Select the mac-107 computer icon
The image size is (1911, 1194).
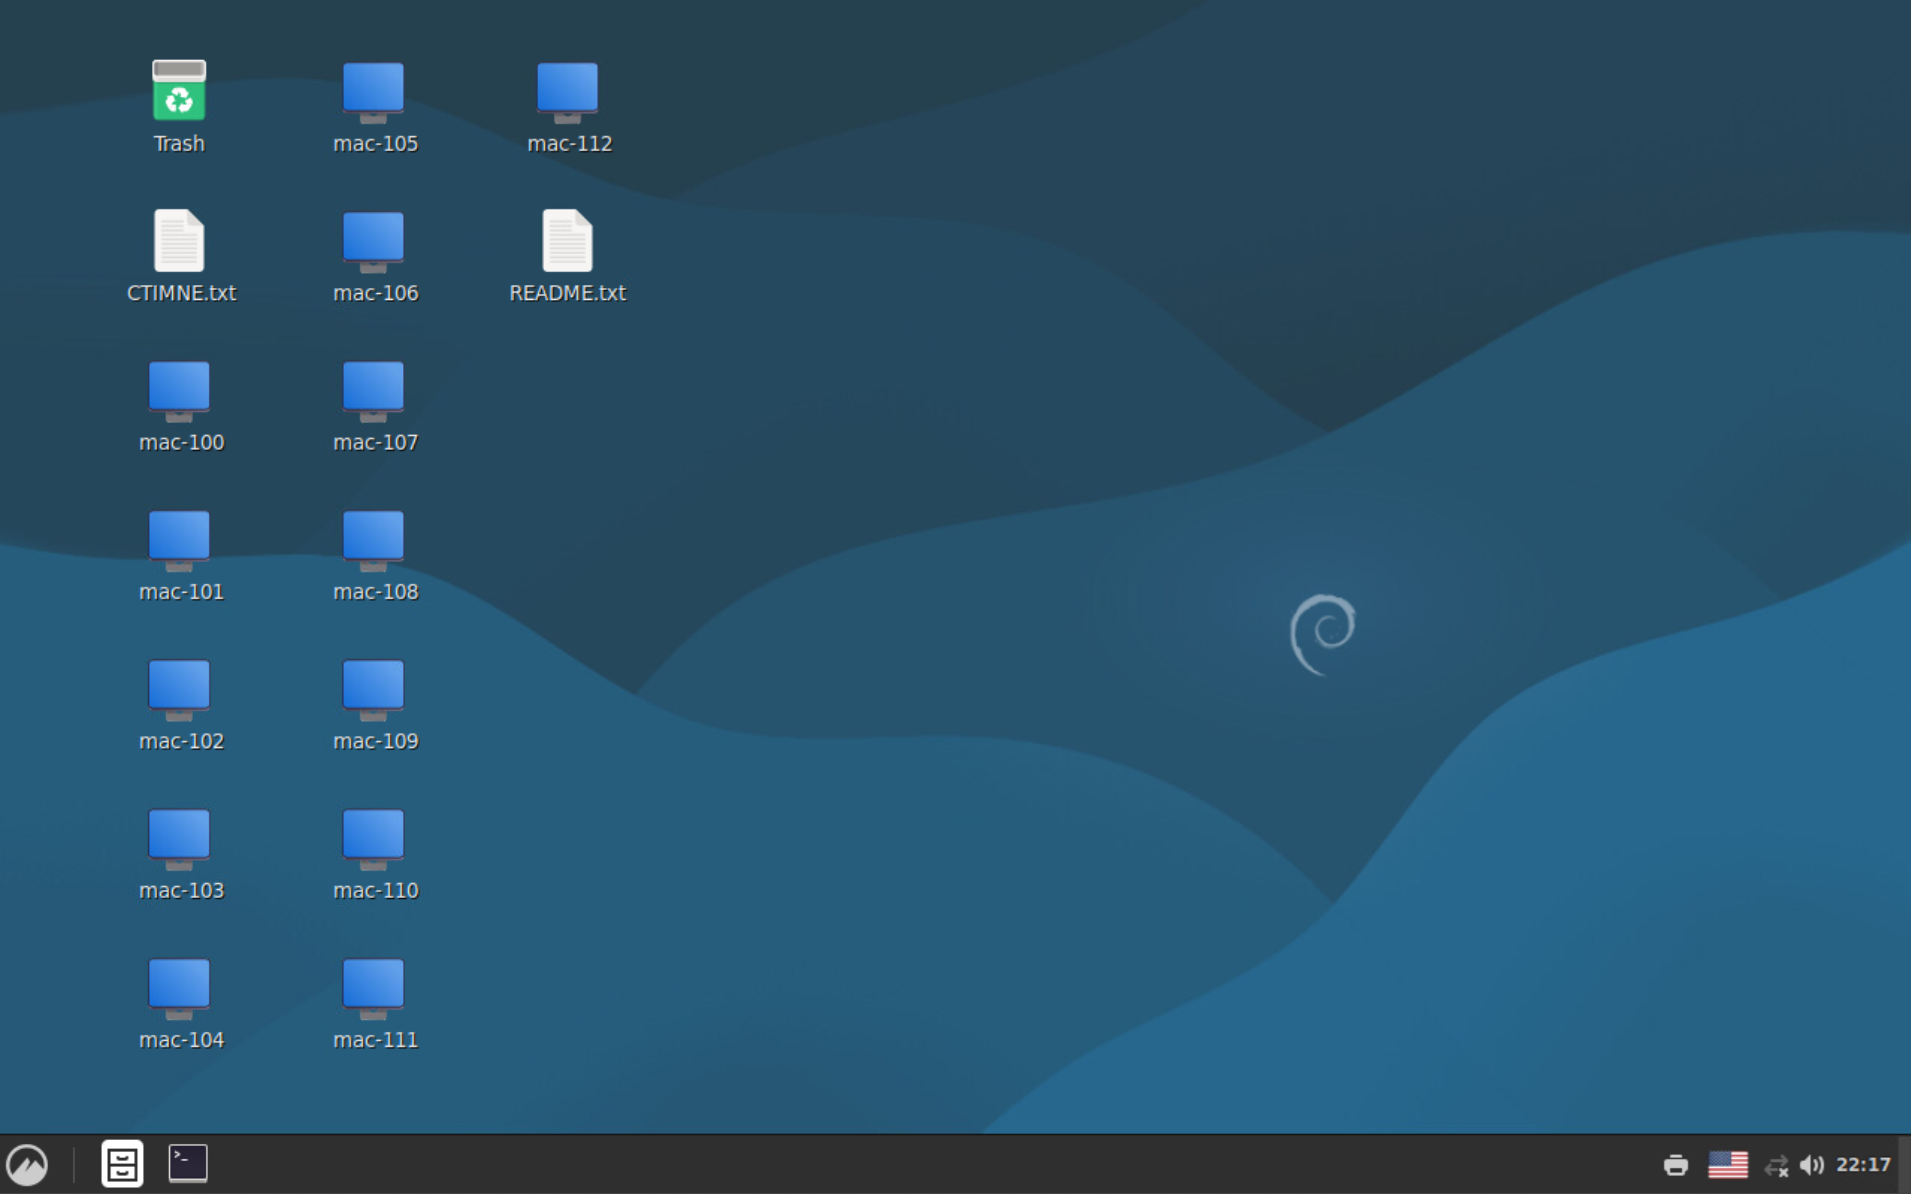click(x=374, y=390)
